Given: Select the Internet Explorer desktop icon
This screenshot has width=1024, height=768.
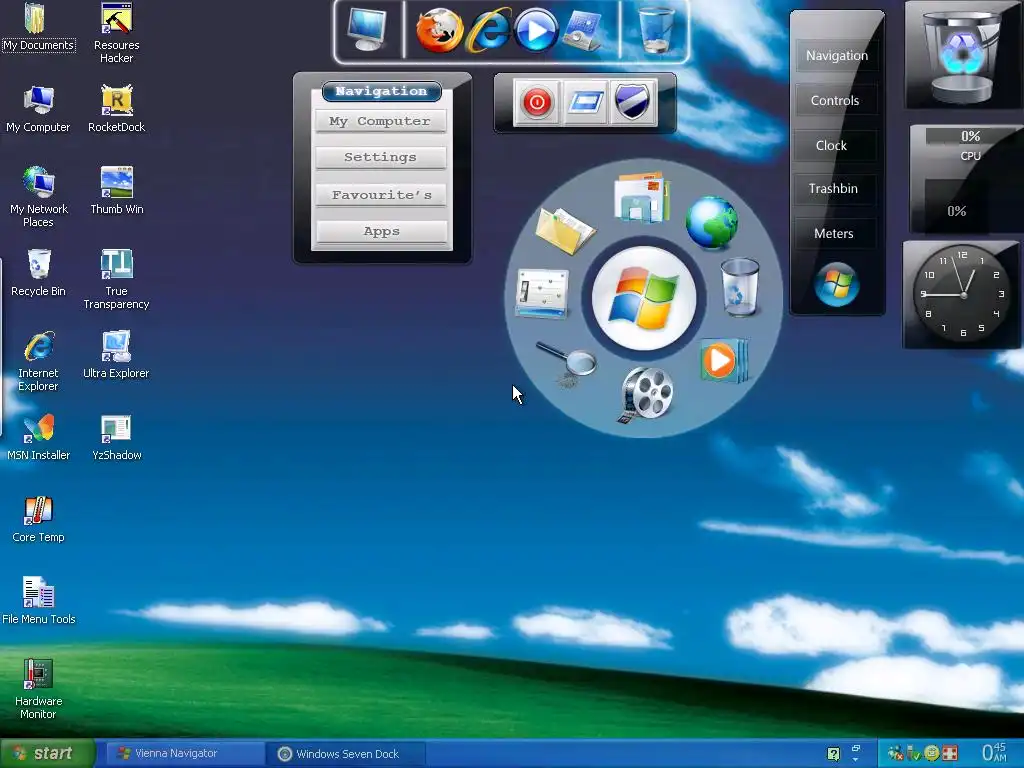Looking at the screenshot, I should pyautogui.click(x=38, y=361).
